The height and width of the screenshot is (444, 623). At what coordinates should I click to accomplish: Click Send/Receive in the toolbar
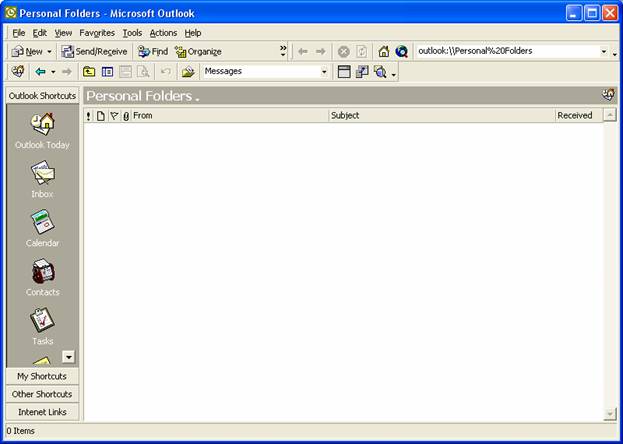(95, 52)
